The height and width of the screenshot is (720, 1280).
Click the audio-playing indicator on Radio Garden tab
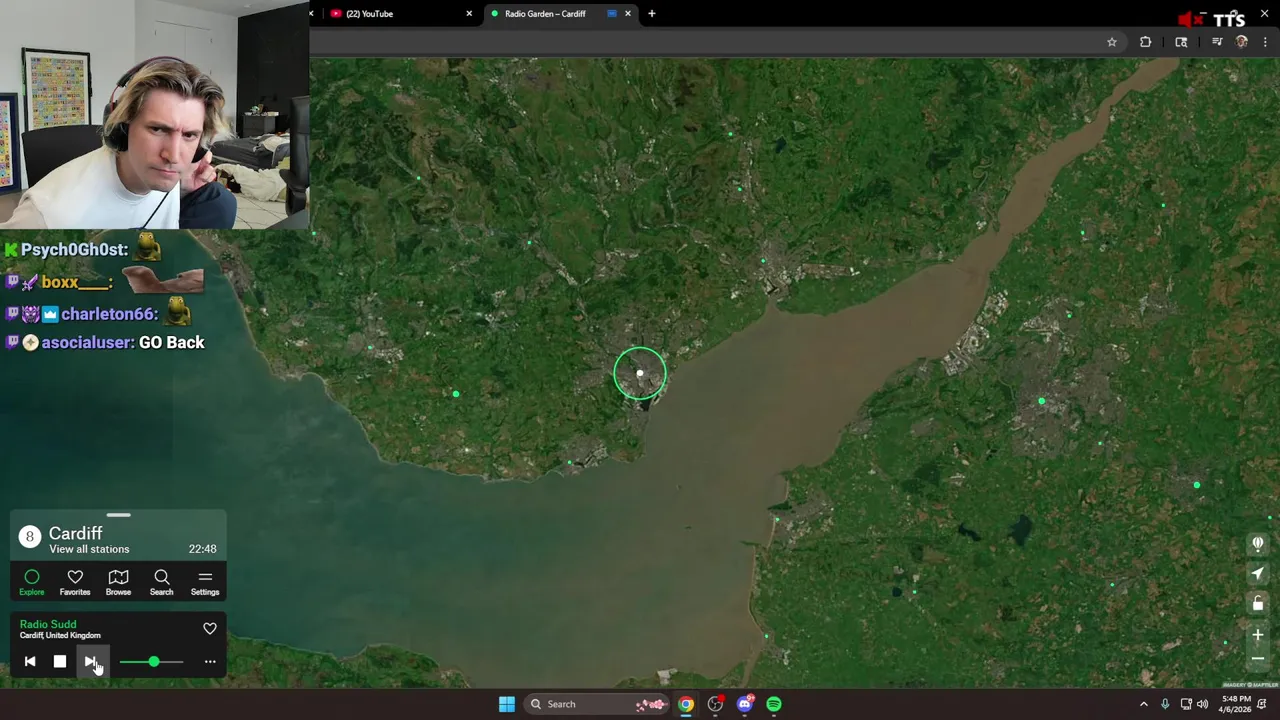[x=611, y=14]
